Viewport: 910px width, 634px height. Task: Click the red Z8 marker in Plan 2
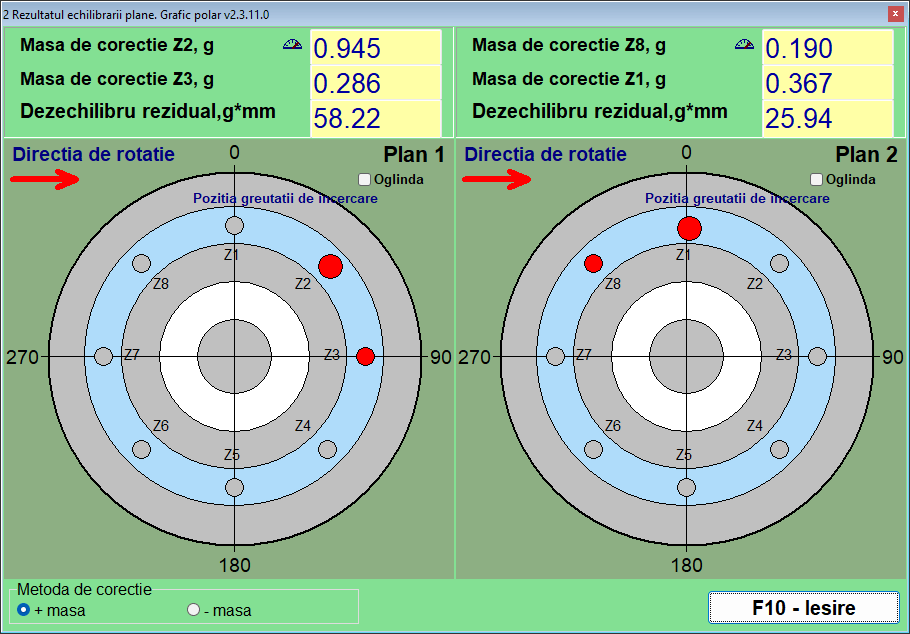click(x=593, y=264)
